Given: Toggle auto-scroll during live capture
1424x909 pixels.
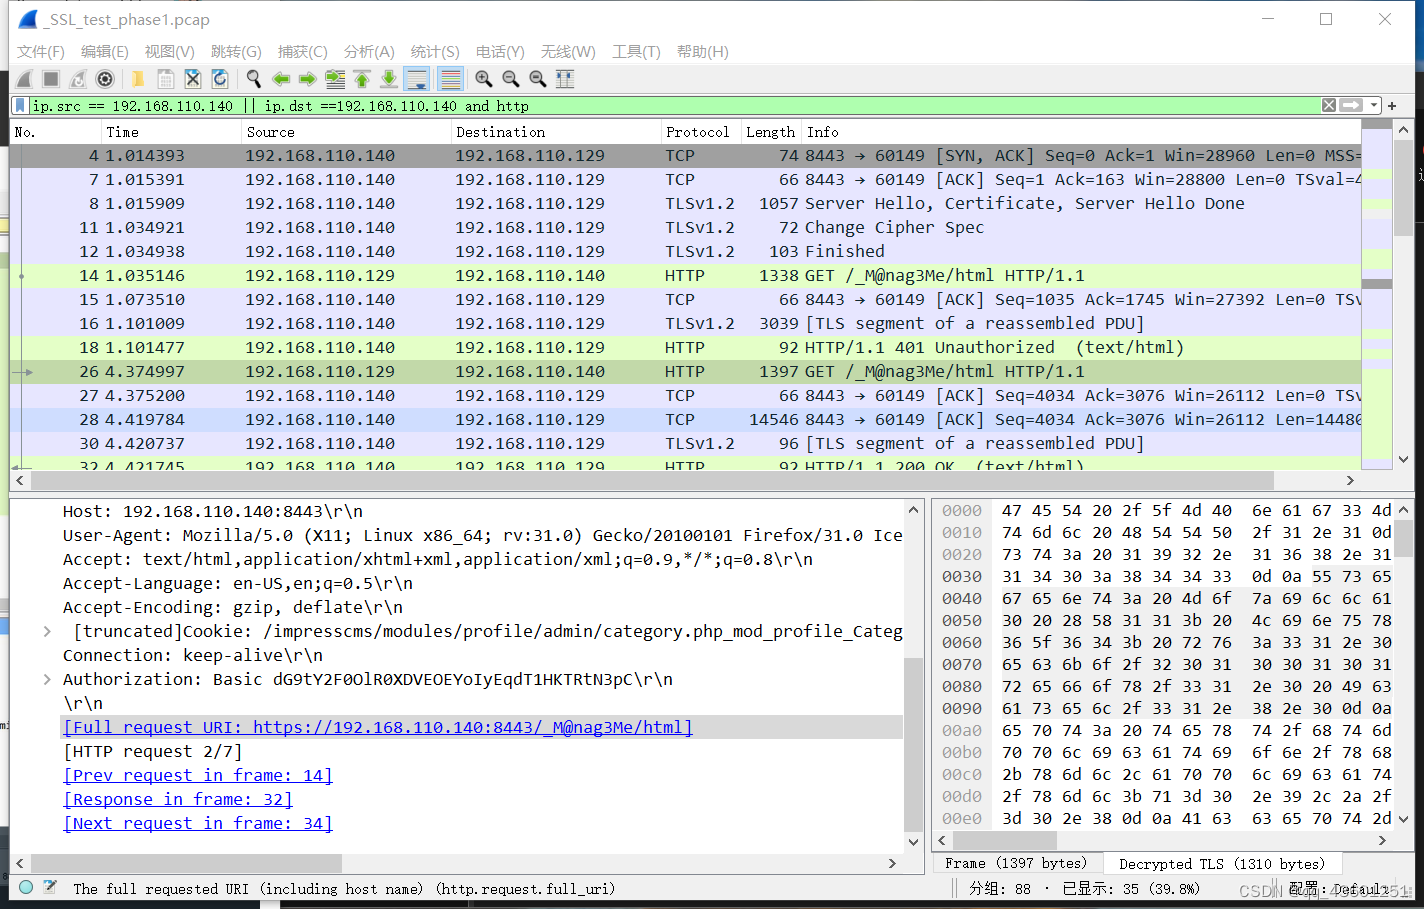Looking at the screenshot, I should click(x=418, y=79).
